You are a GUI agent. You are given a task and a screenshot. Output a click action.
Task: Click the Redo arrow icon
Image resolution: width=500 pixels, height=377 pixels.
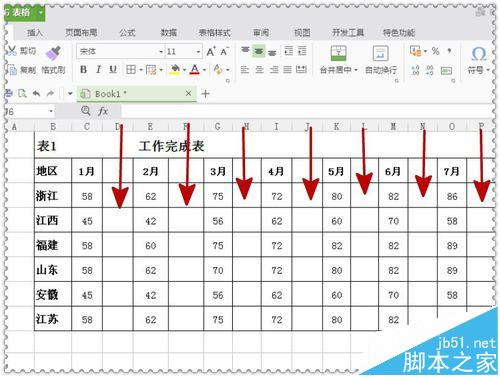coord(50,94)
